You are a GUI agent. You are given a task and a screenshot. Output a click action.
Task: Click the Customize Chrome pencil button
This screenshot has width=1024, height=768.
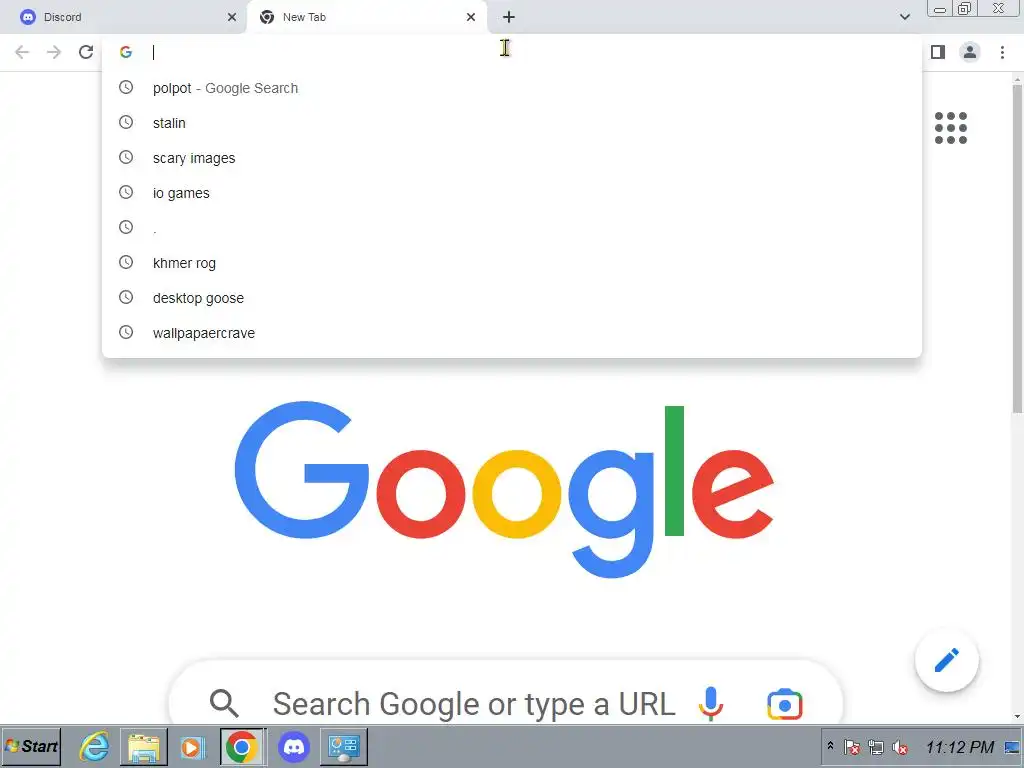tap(946, 660)
